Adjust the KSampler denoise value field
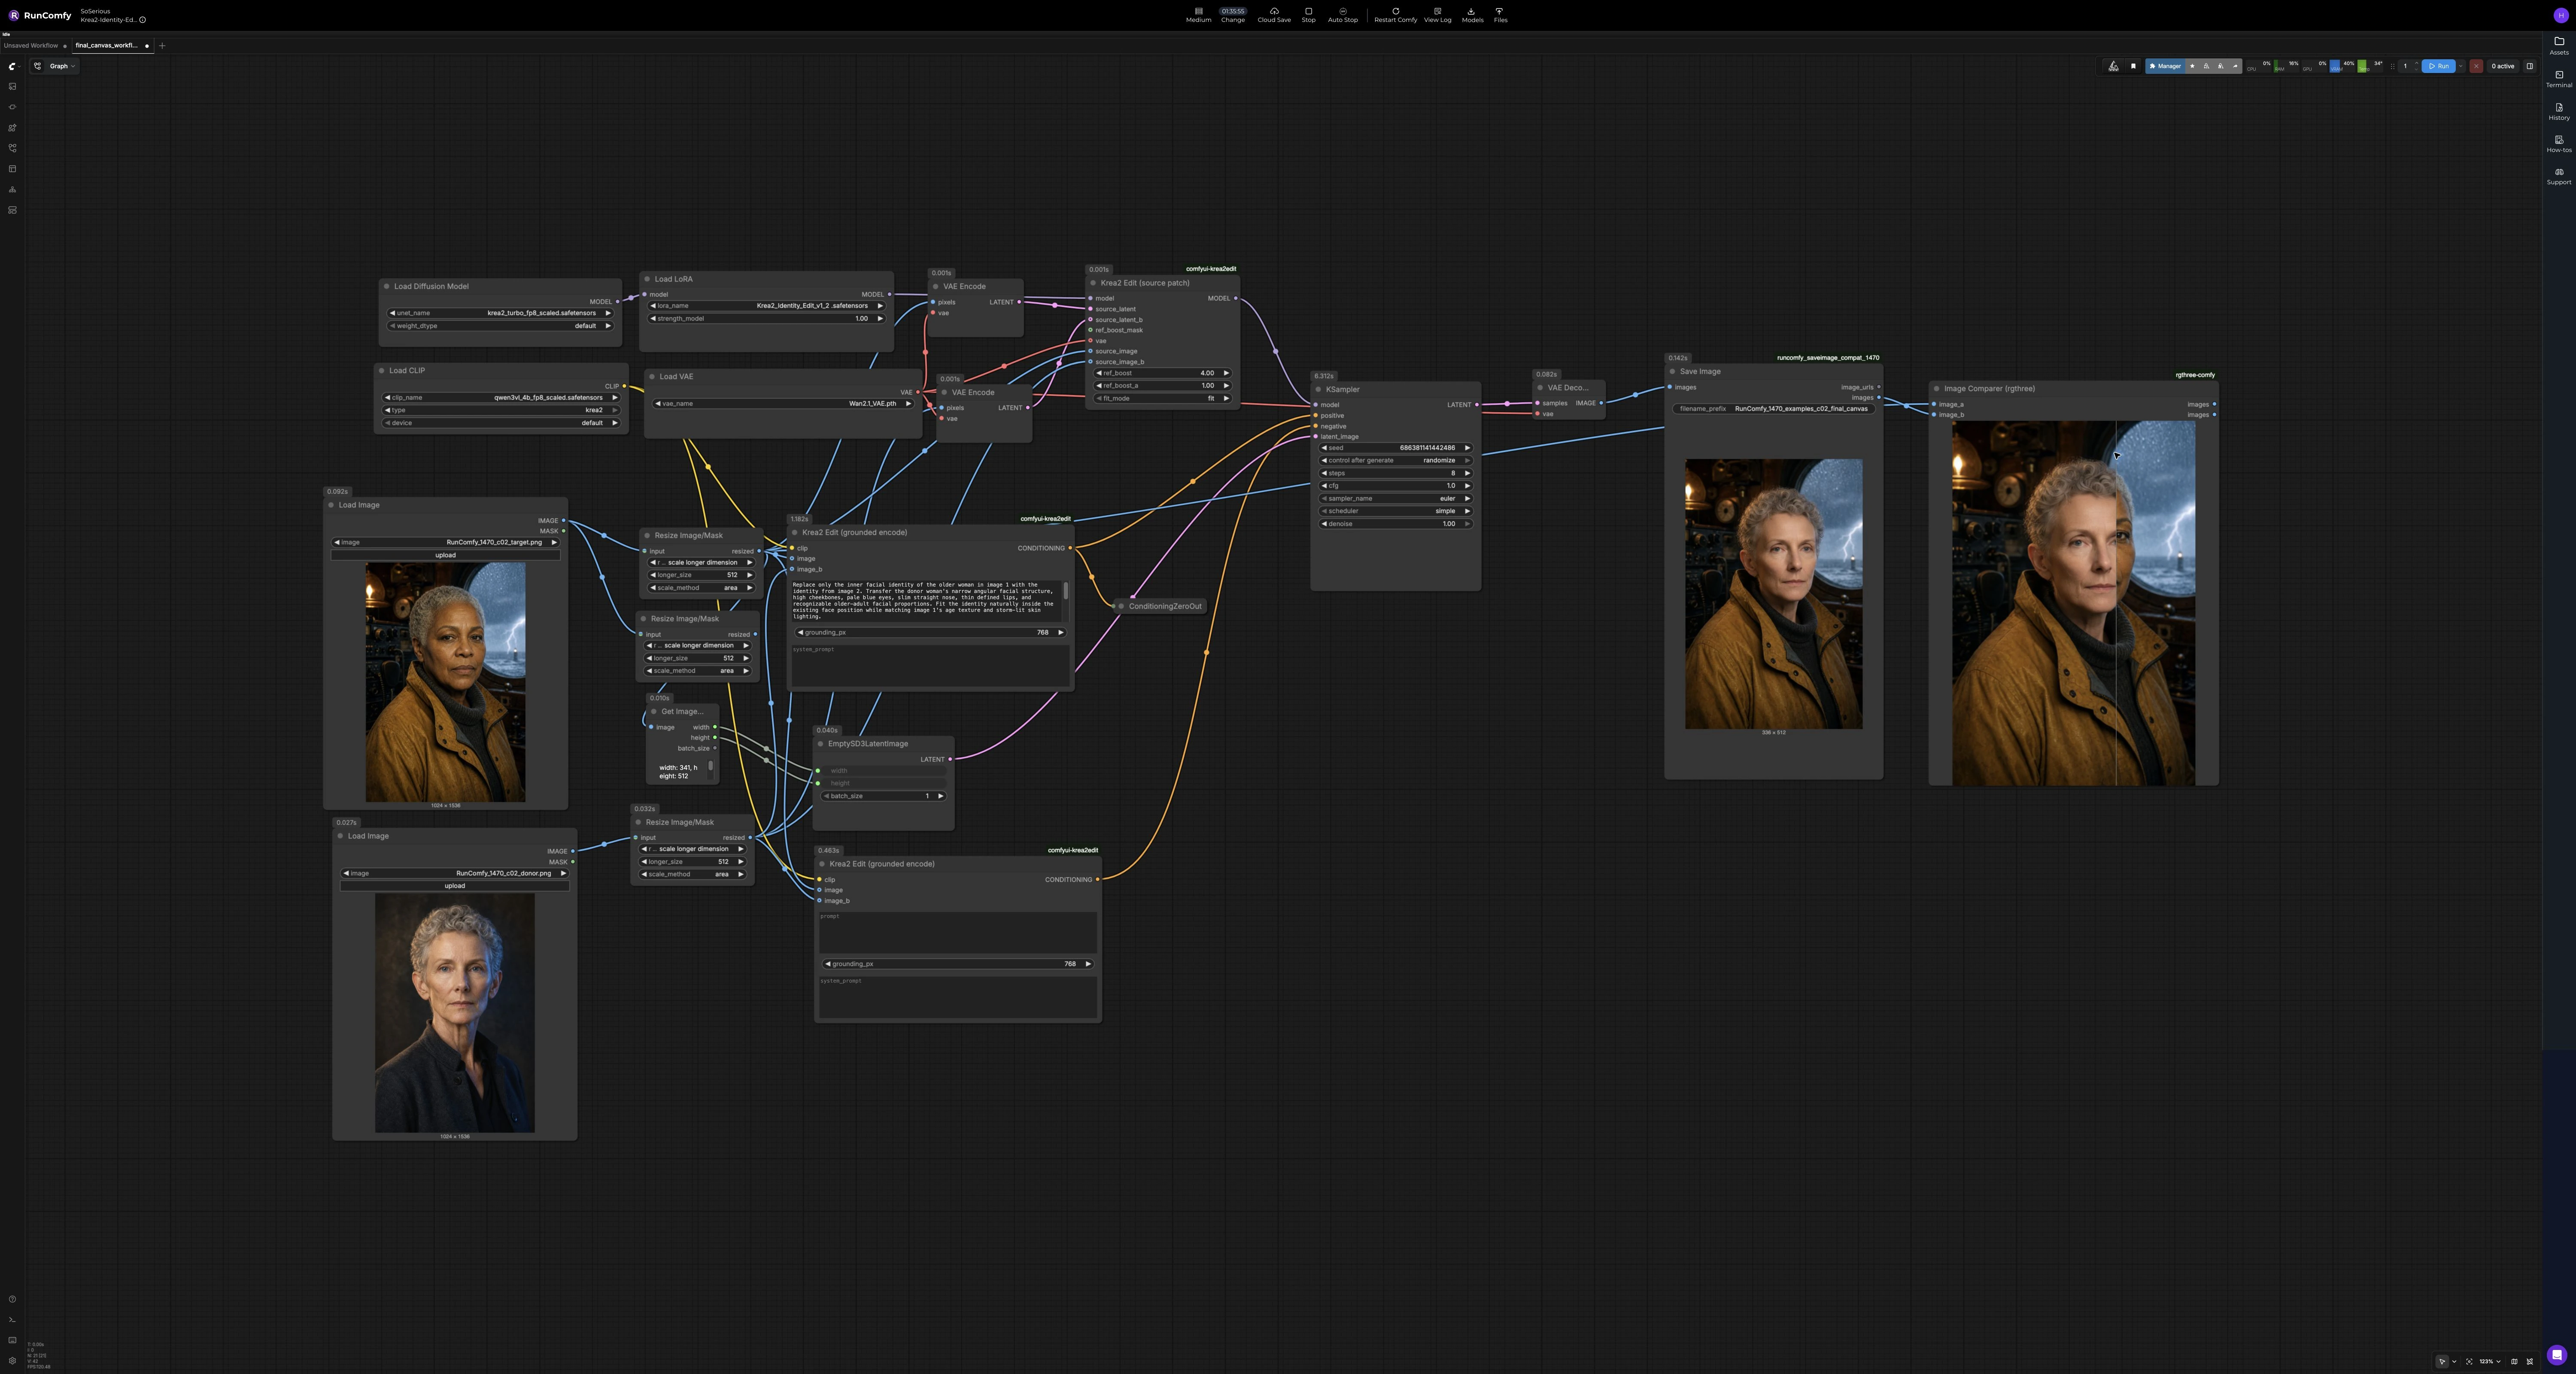The height and width of the screenshot is (1374, 2576). click(x=1396, y=523)
